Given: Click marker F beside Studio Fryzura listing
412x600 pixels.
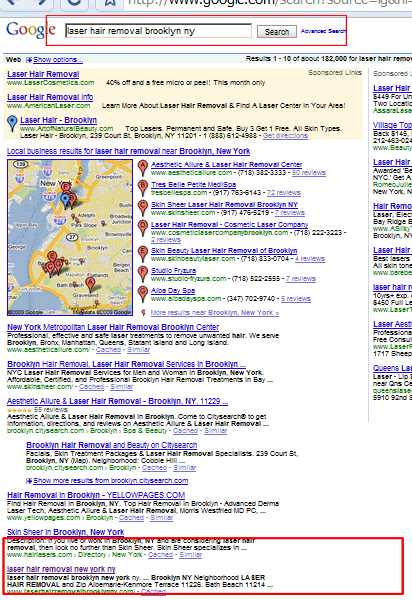Looking at the screenshot, I should pyautogui.click(x=143, y=274).
